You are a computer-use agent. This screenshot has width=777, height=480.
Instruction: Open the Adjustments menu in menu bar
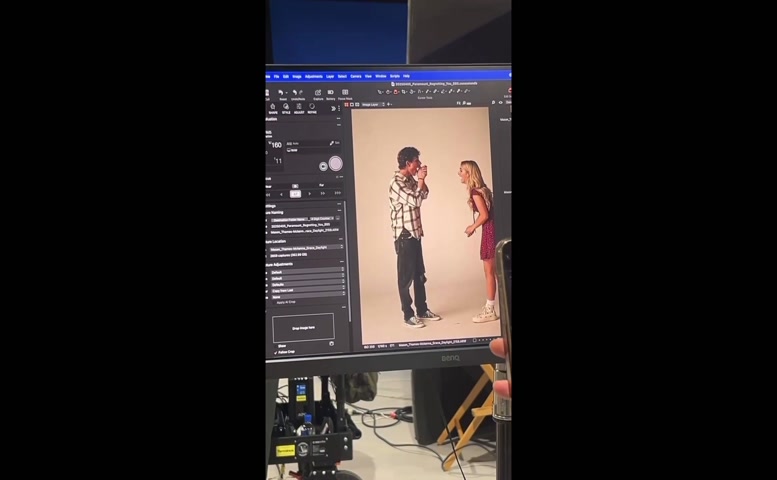tap(313, 76)
